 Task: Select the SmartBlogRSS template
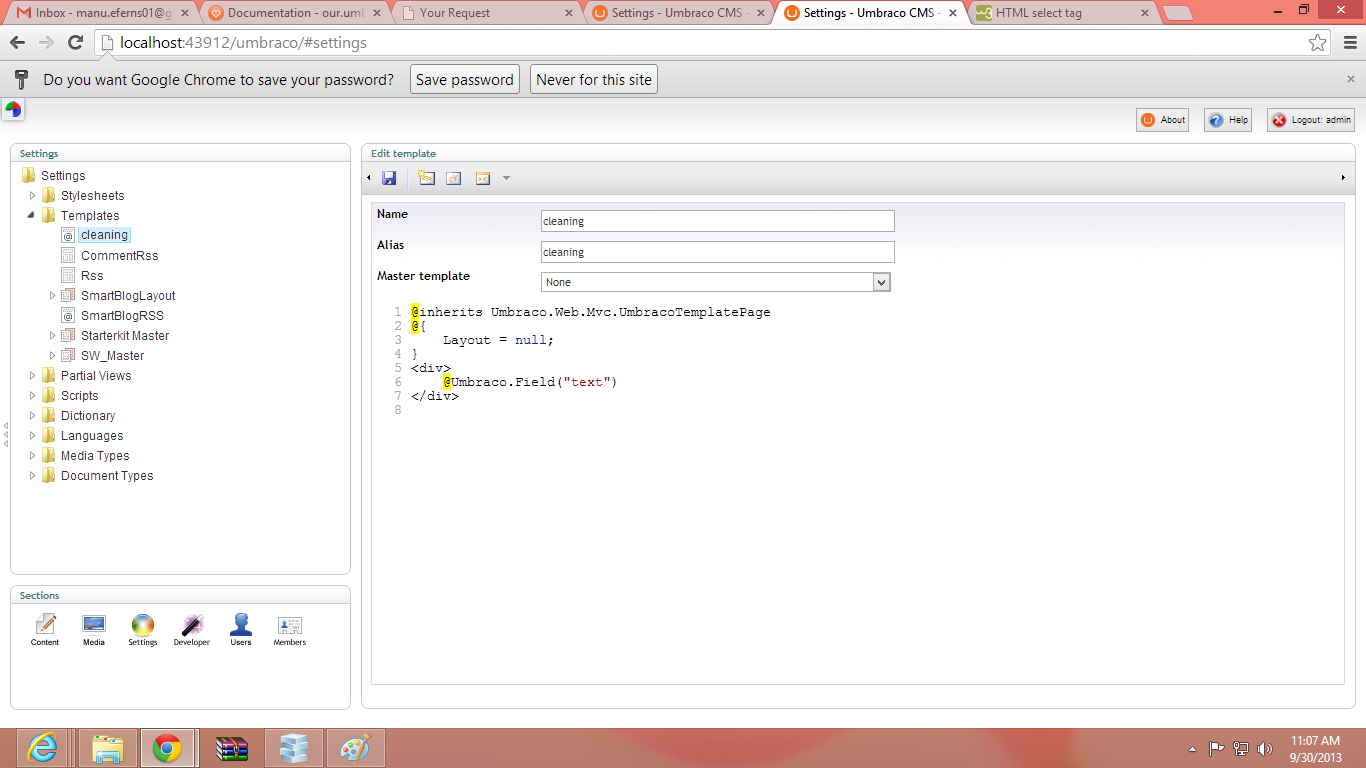[x=122, y=315]
